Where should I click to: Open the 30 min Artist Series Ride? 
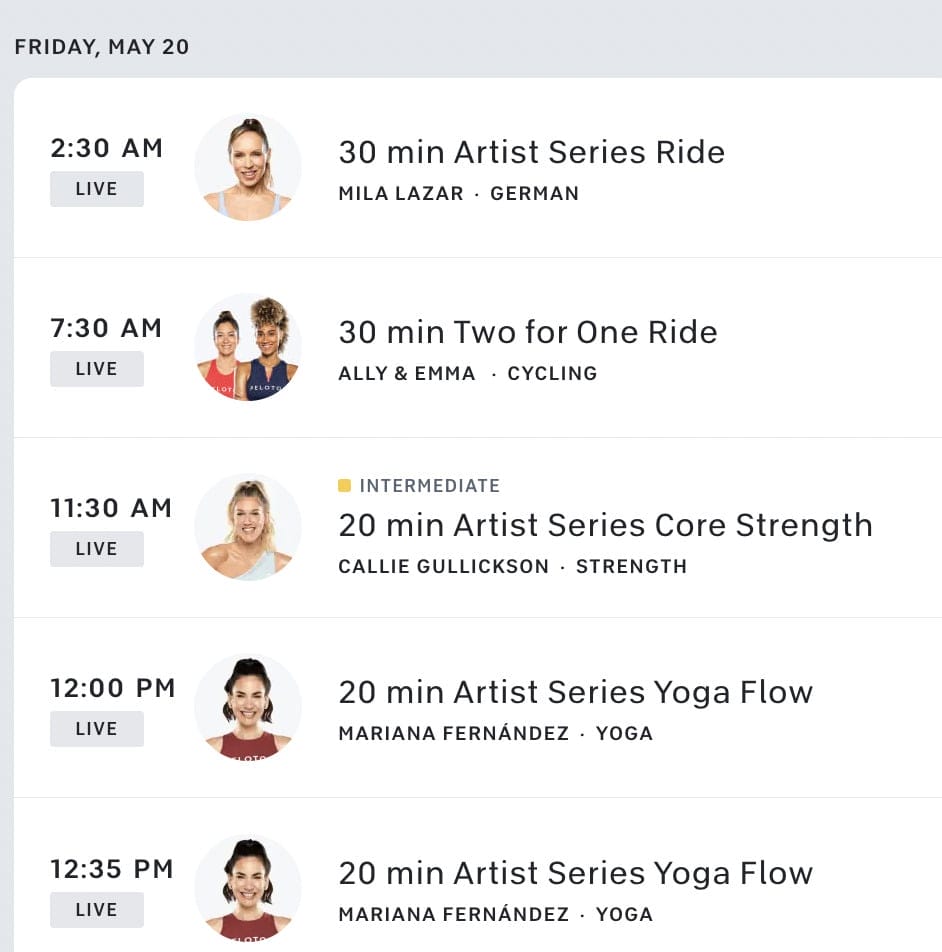pos(531,152)
